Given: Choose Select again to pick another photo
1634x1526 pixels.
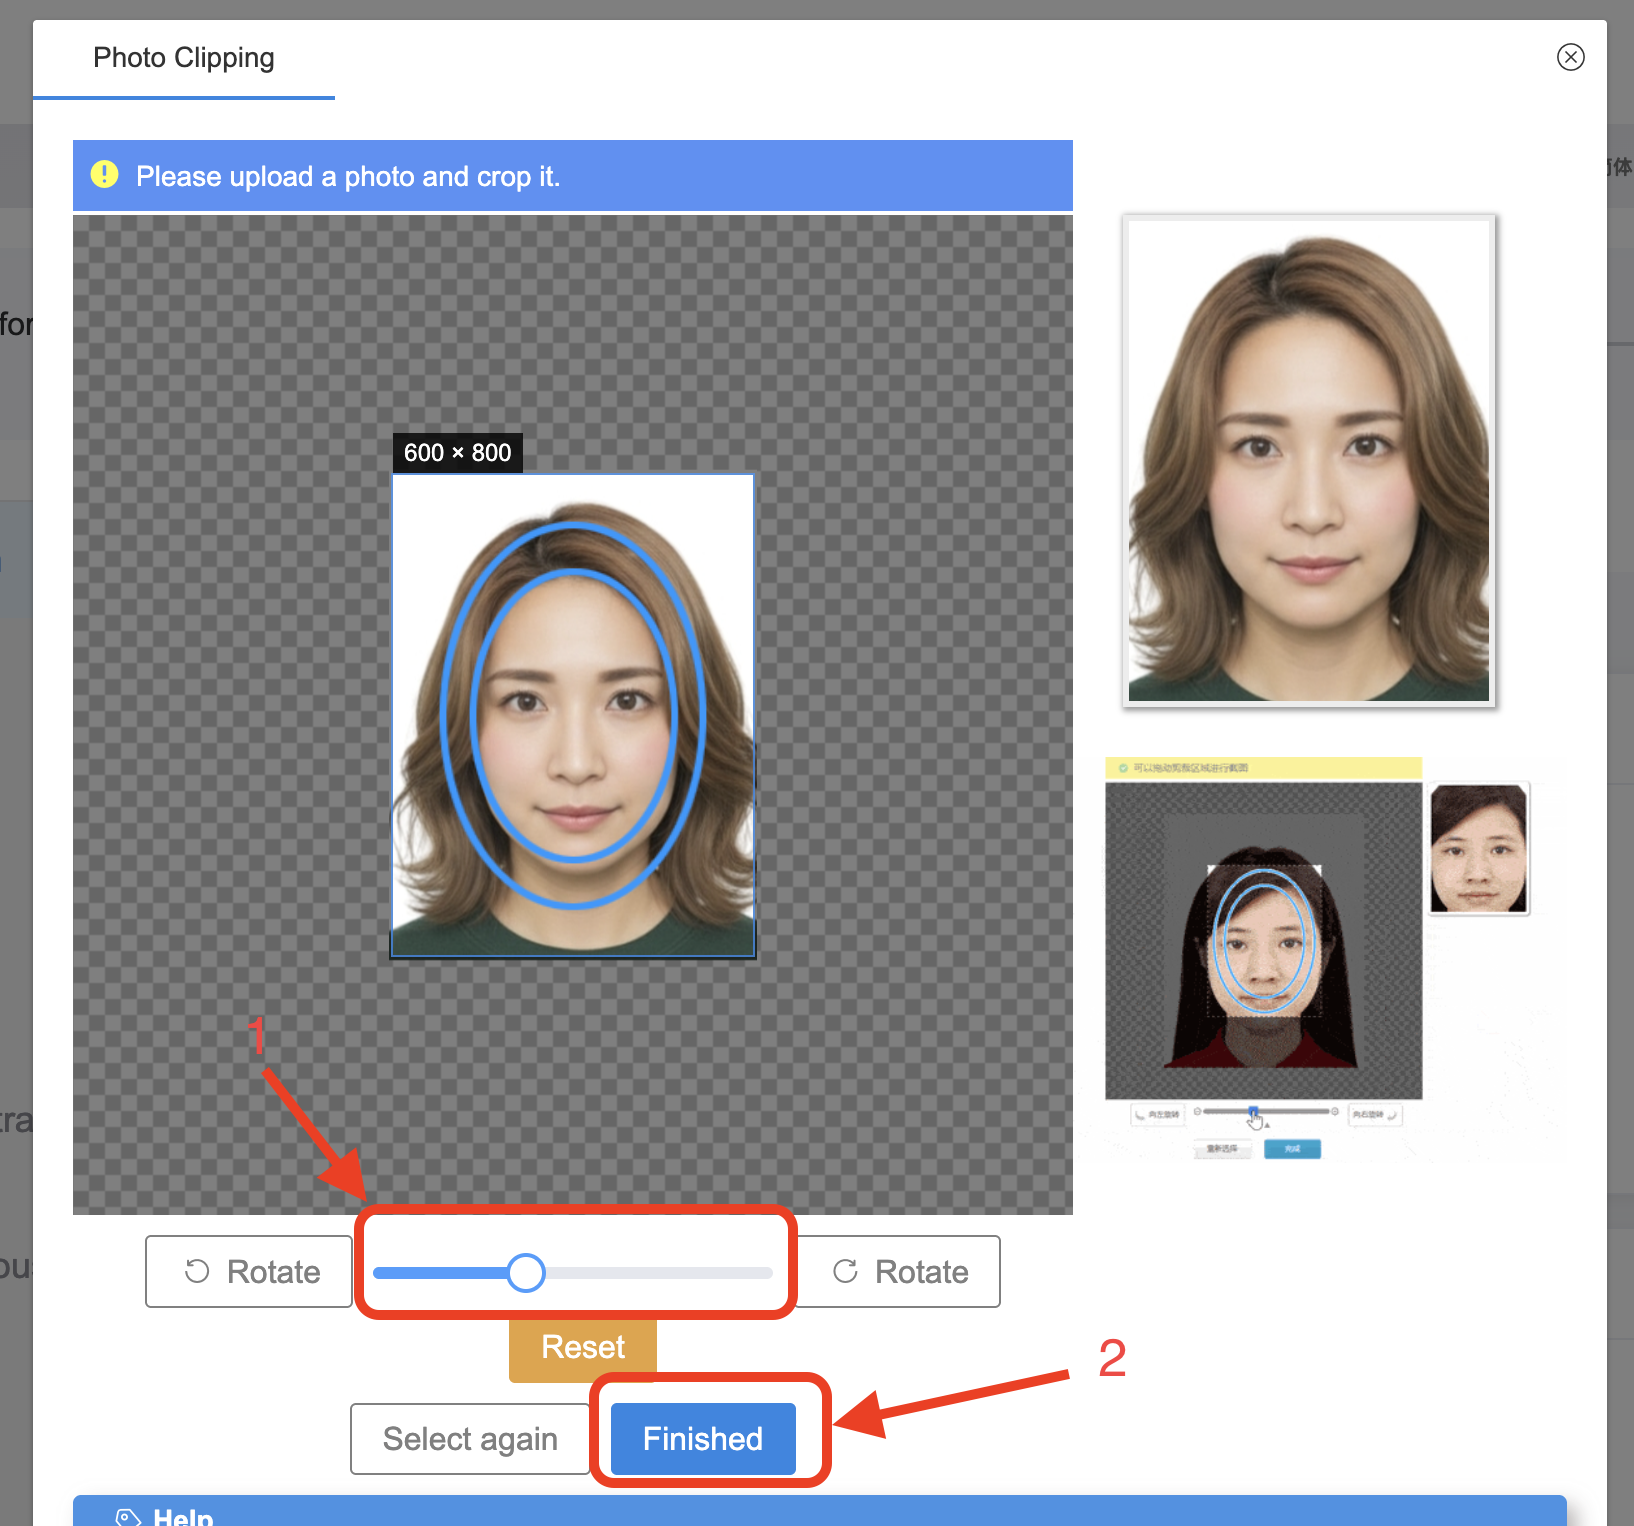Looking at the screenshot, I should 469,1439.
